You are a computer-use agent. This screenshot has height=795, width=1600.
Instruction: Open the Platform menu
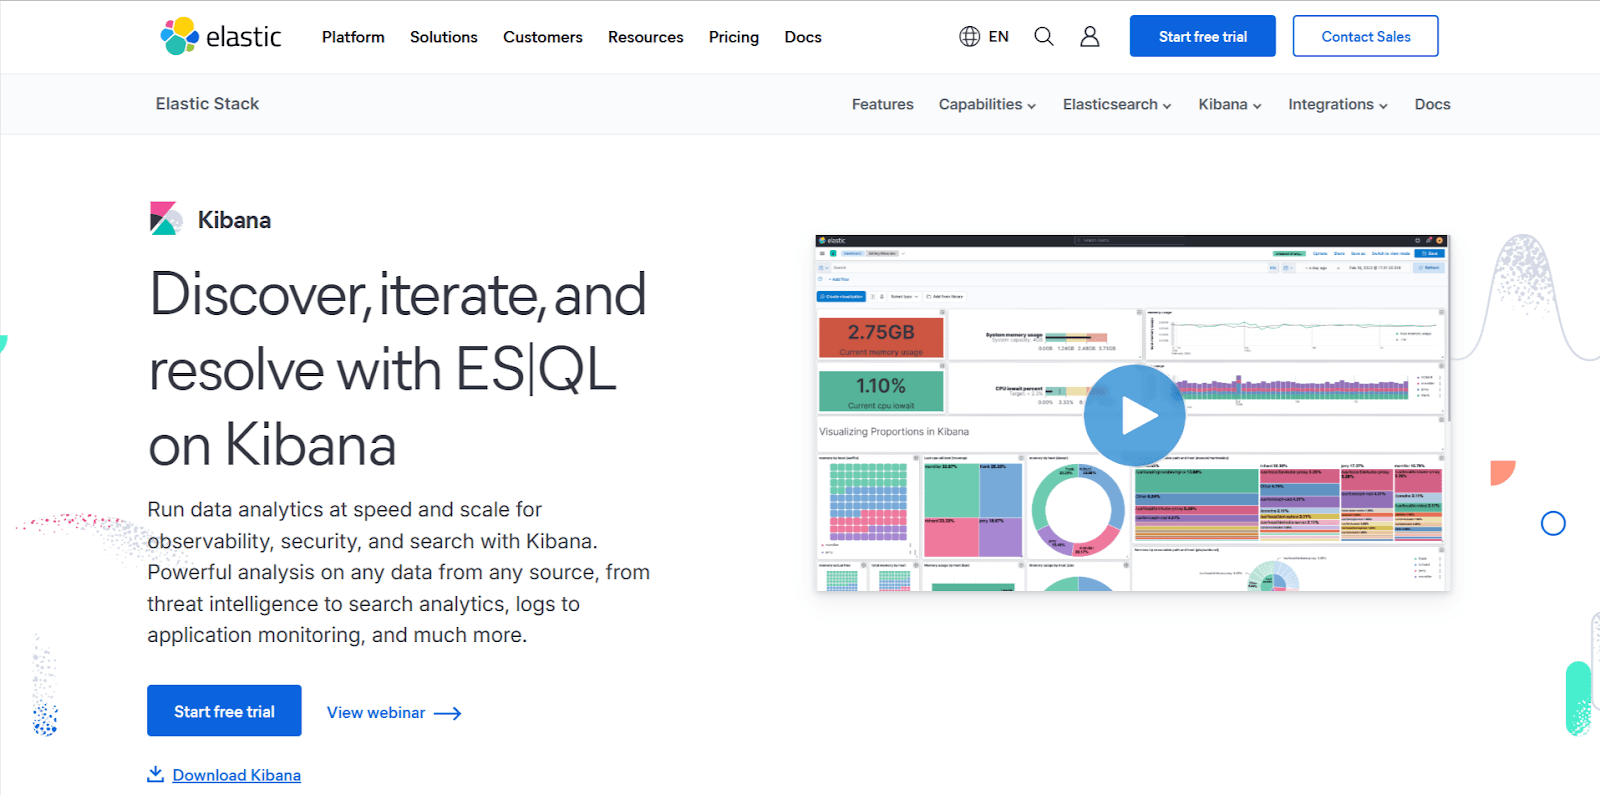353,37
